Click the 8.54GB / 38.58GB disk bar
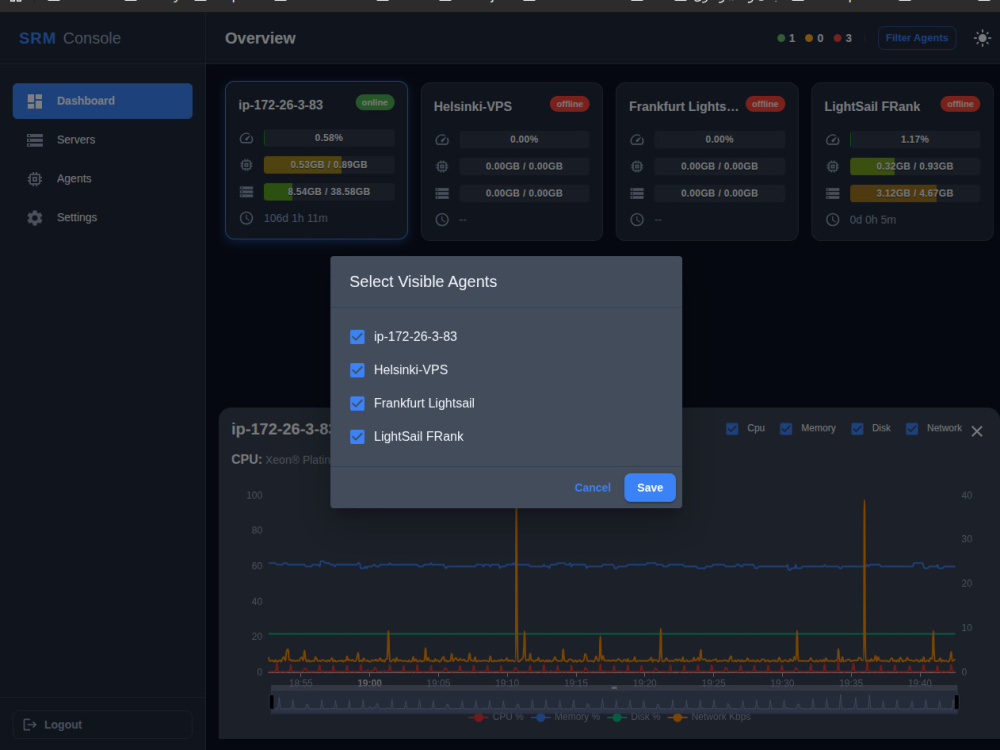The width and height of the screenshot is (1000, 750). pyautogui.click(x=329, y=191)
